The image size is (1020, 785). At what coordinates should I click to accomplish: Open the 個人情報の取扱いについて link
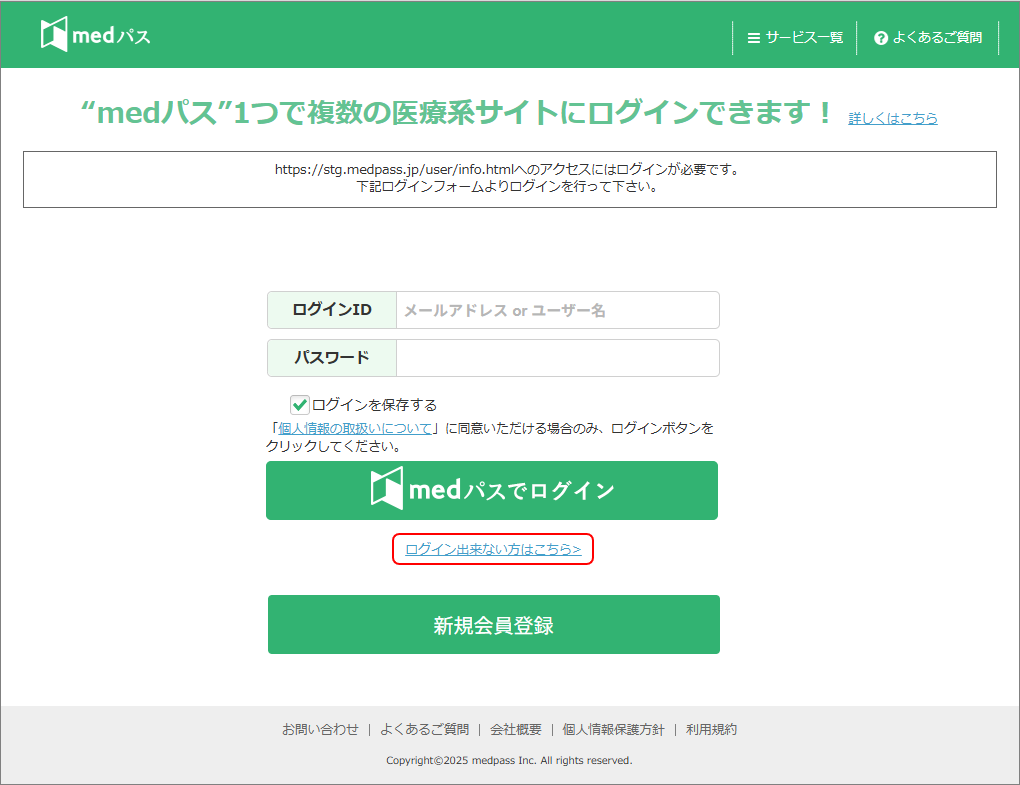(x=355, y=429)
